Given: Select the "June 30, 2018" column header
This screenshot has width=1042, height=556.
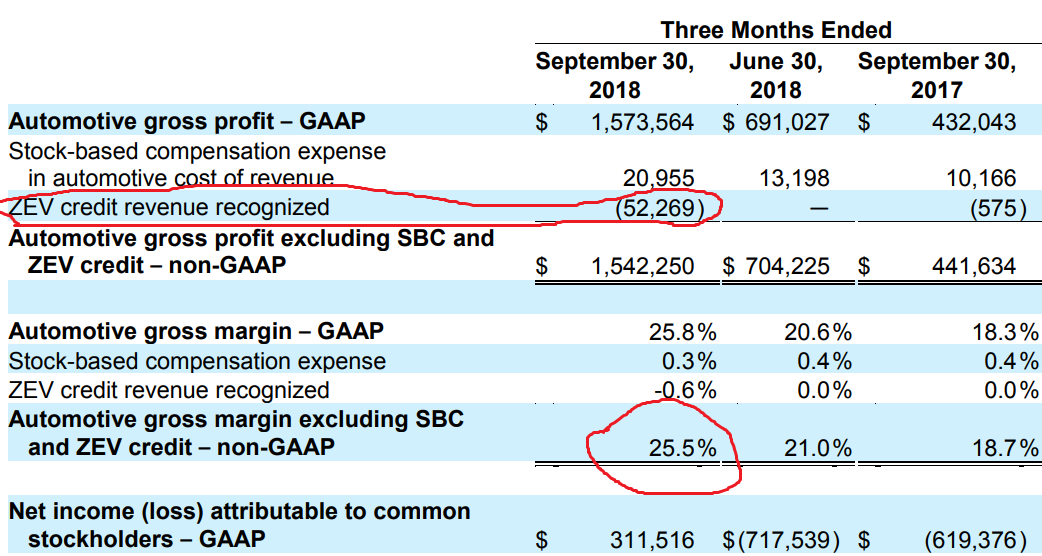Looking at the screenshot, I should (x=776, y=75).
